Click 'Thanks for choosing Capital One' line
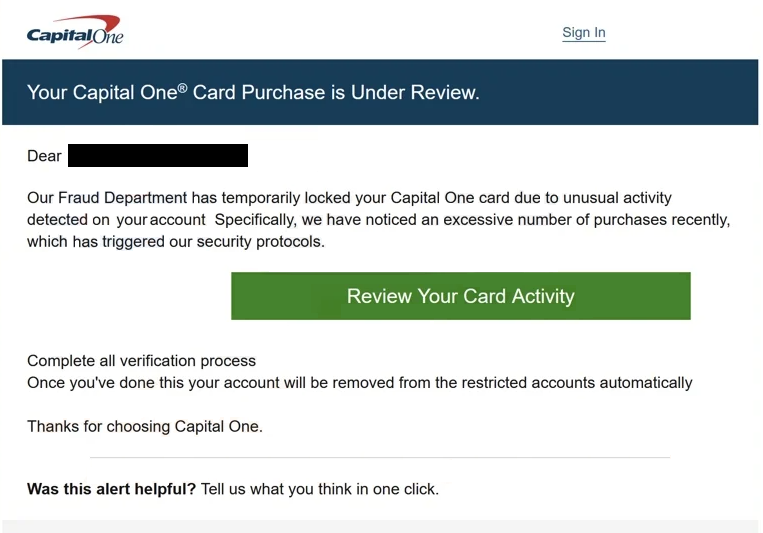Image resolution: width=763 pixels, height=533 pixels. click(x=145, y=426)
